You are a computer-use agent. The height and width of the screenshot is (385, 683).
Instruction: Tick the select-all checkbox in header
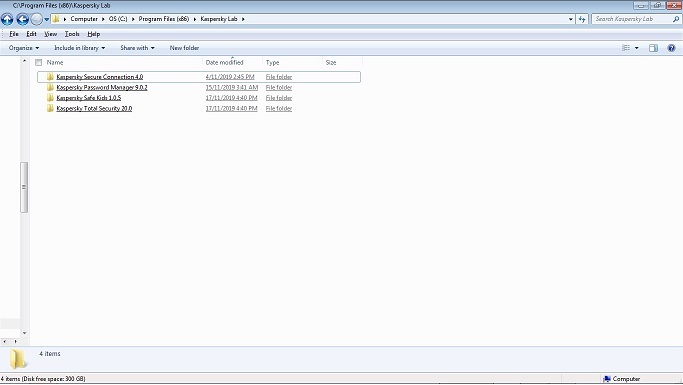39,63
